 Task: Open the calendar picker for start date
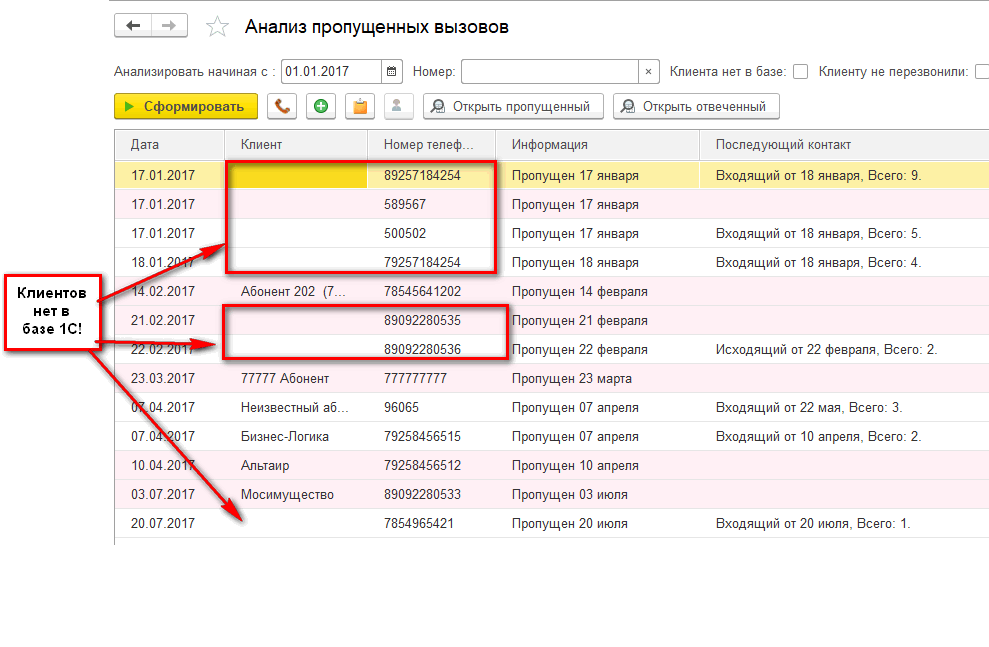[x=391, y=72]
